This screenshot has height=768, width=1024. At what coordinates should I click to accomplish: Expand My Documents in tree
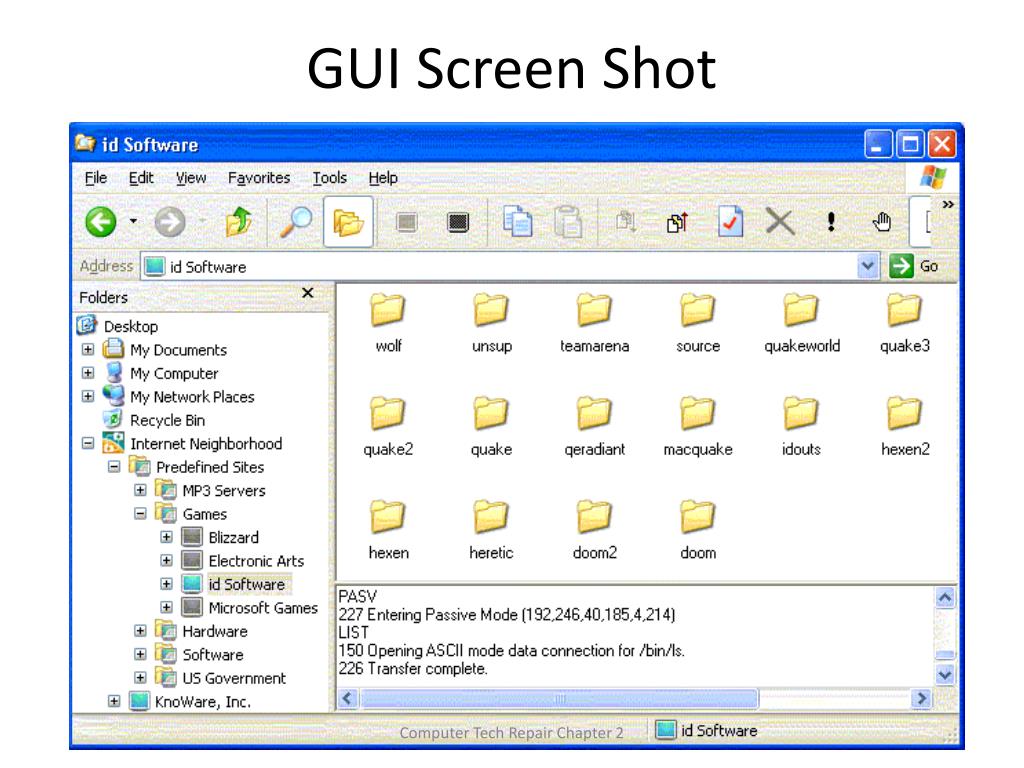[88, 349]
